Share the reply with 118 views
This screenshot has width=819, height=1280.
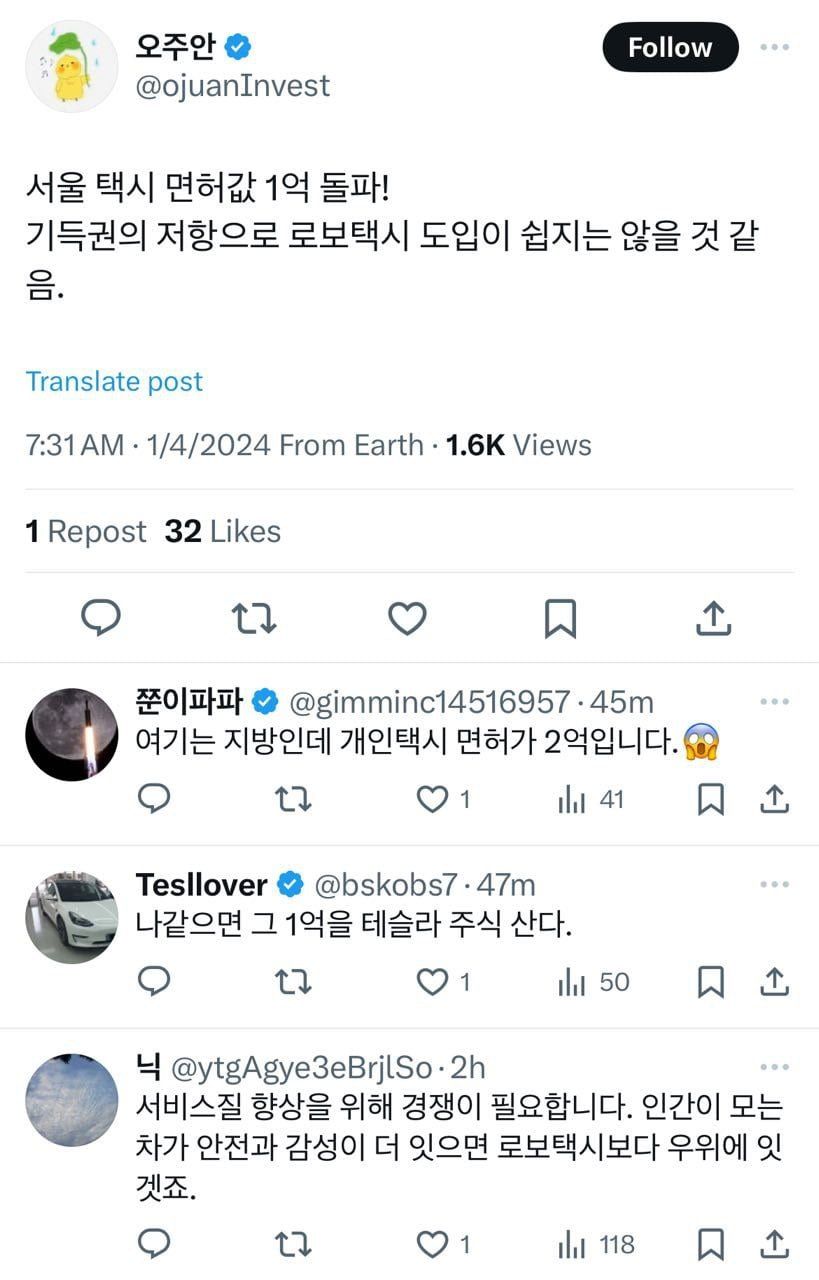[775, 1244]
